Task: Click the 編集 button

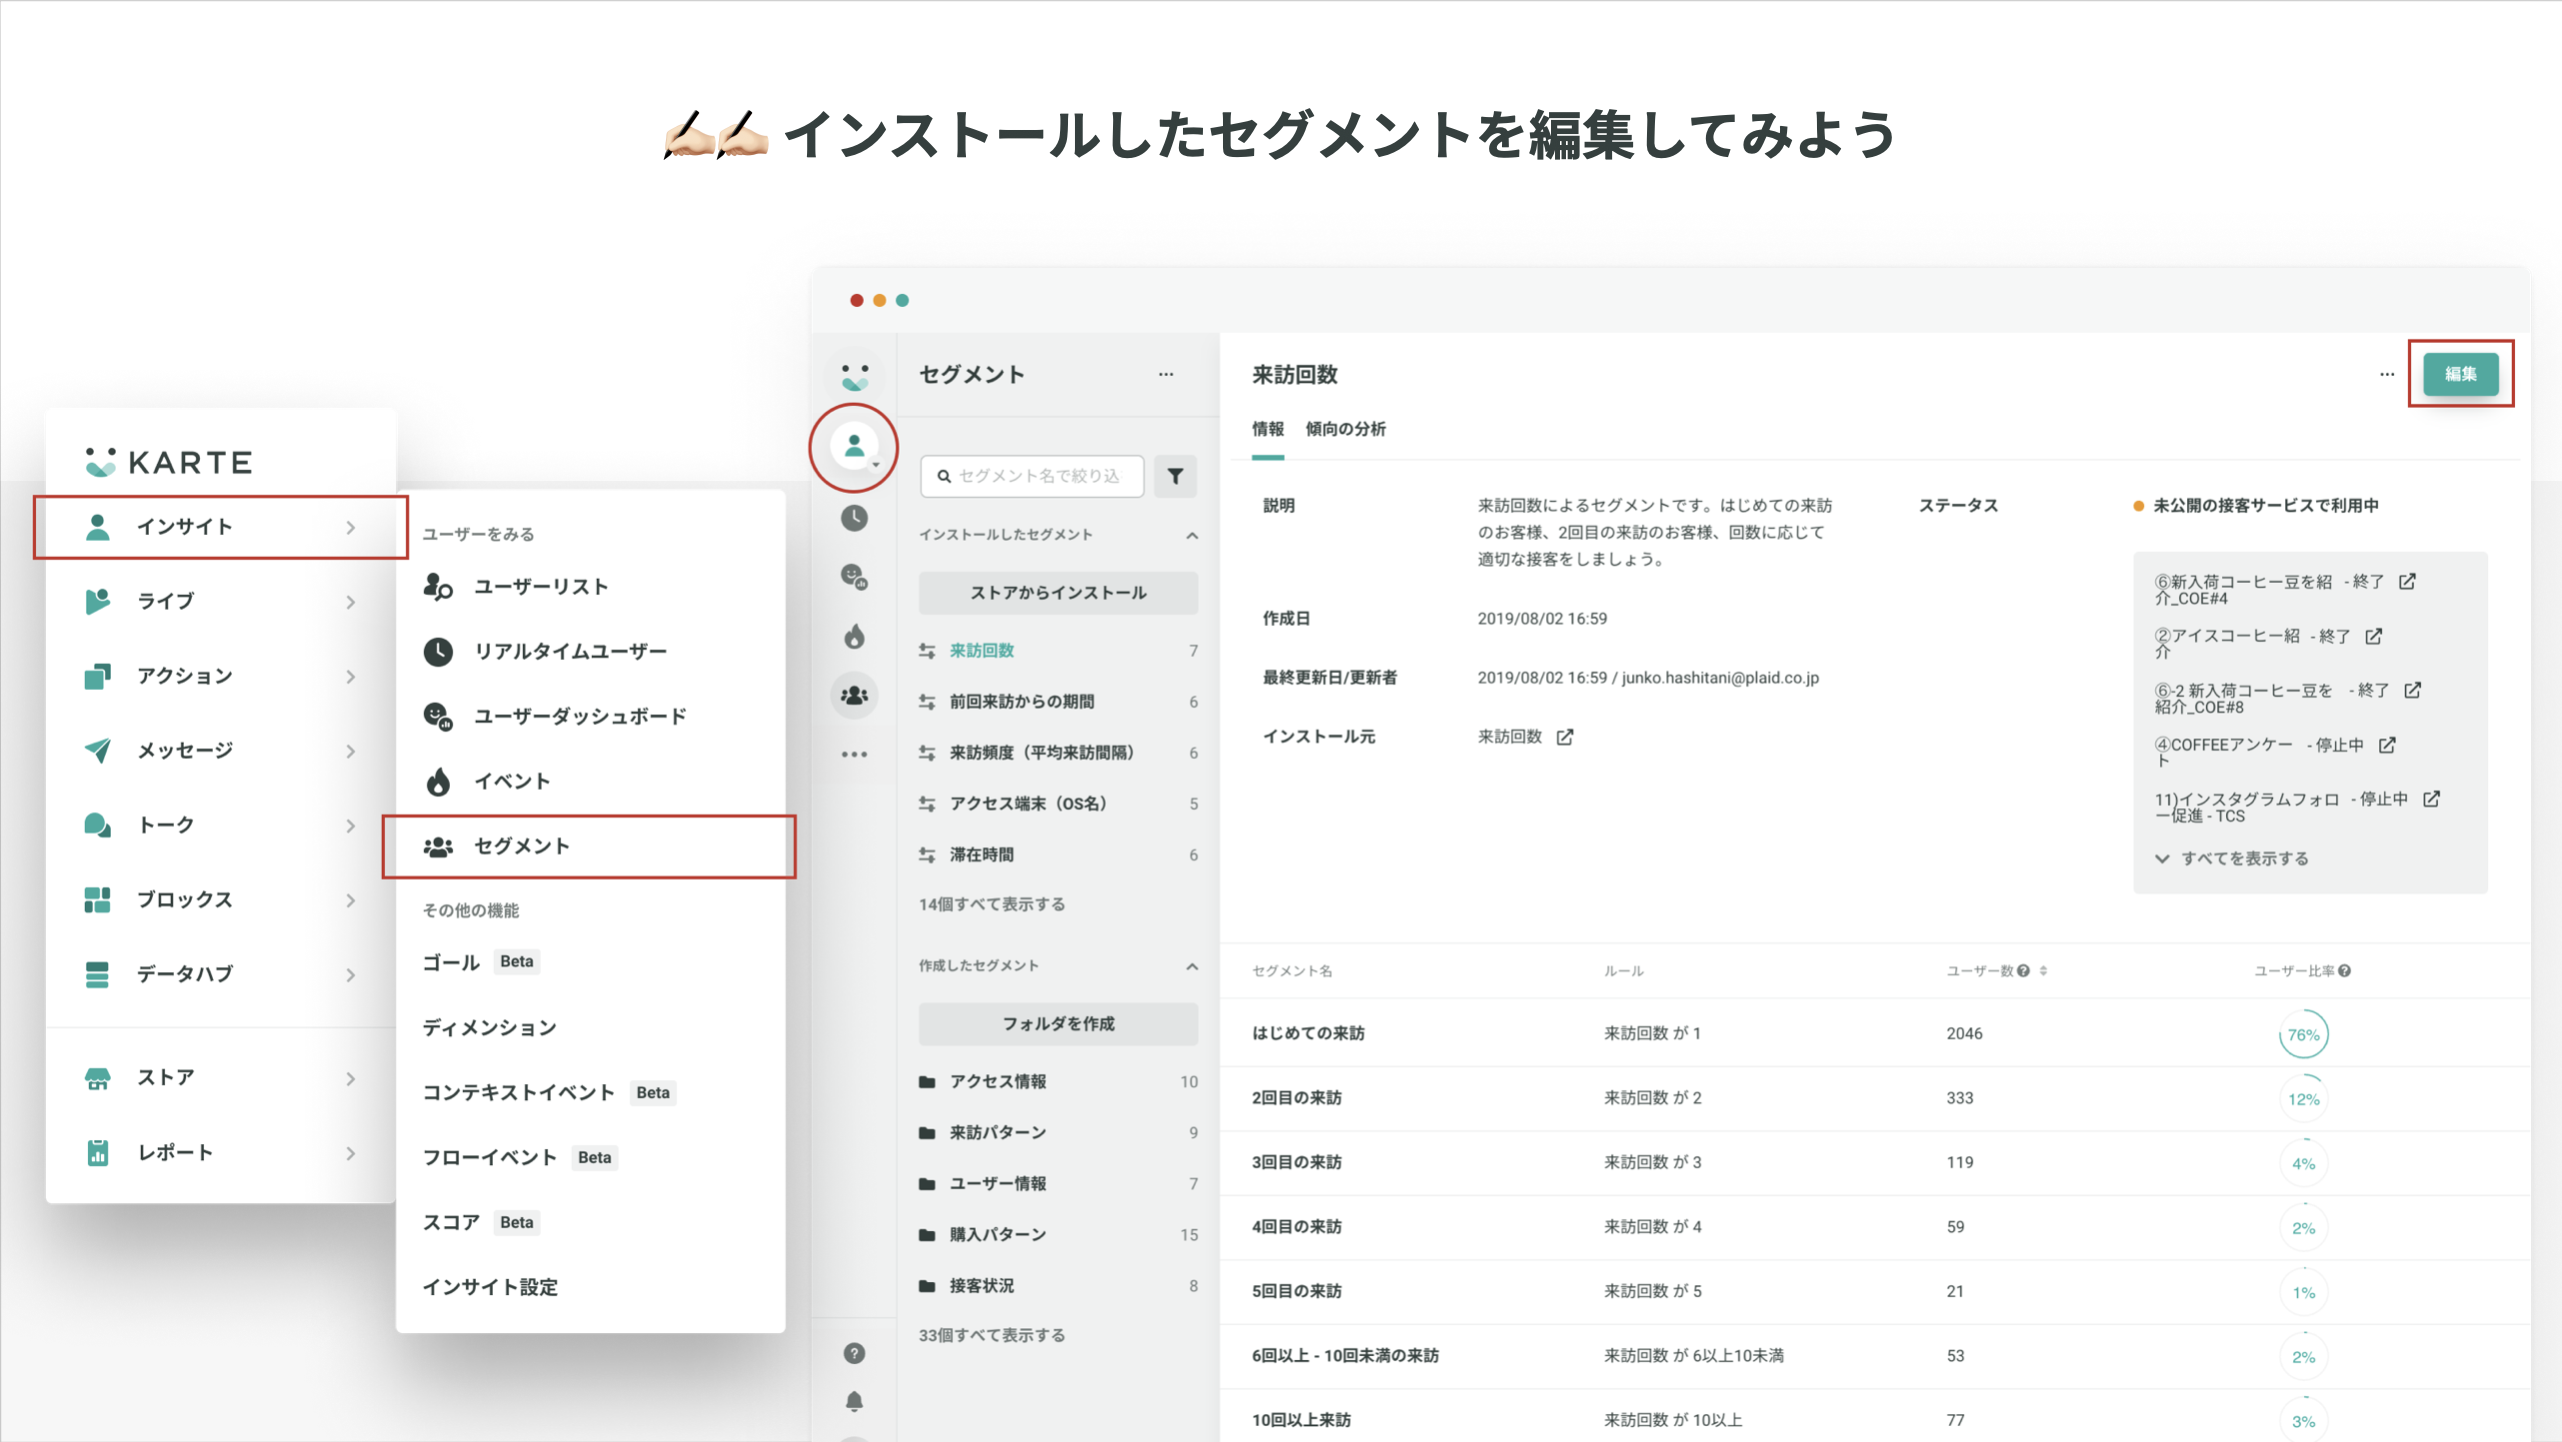Action: [x=2460, y=374]
